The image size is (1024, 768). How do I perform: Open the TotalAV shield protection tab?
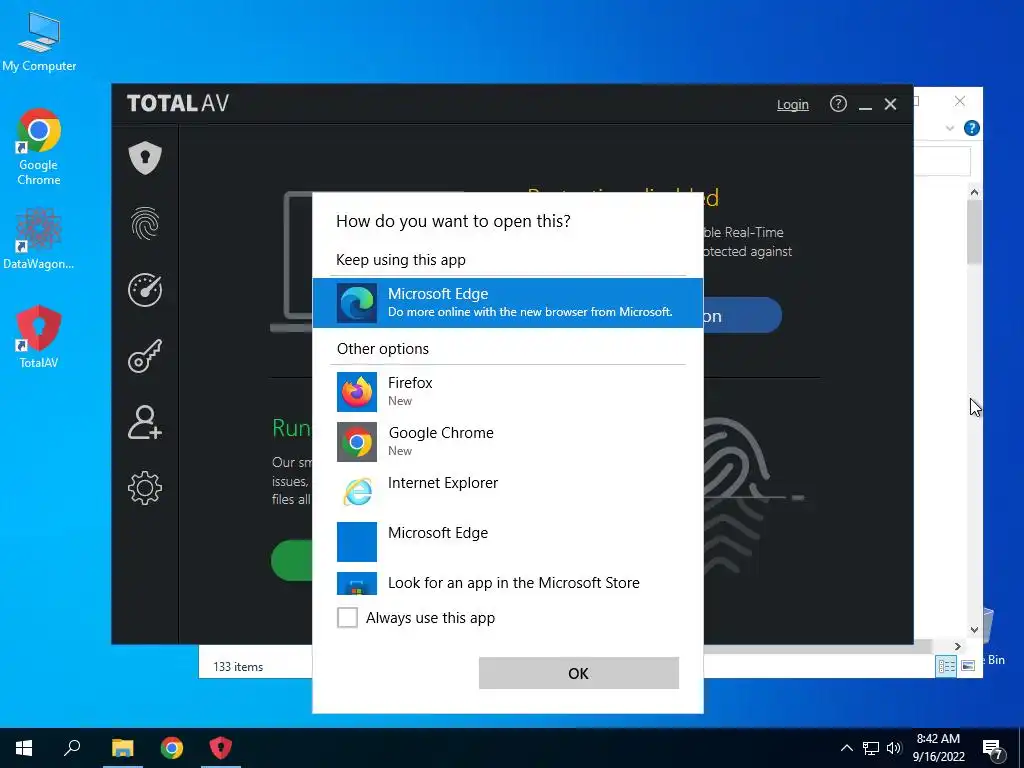[145, 157]
